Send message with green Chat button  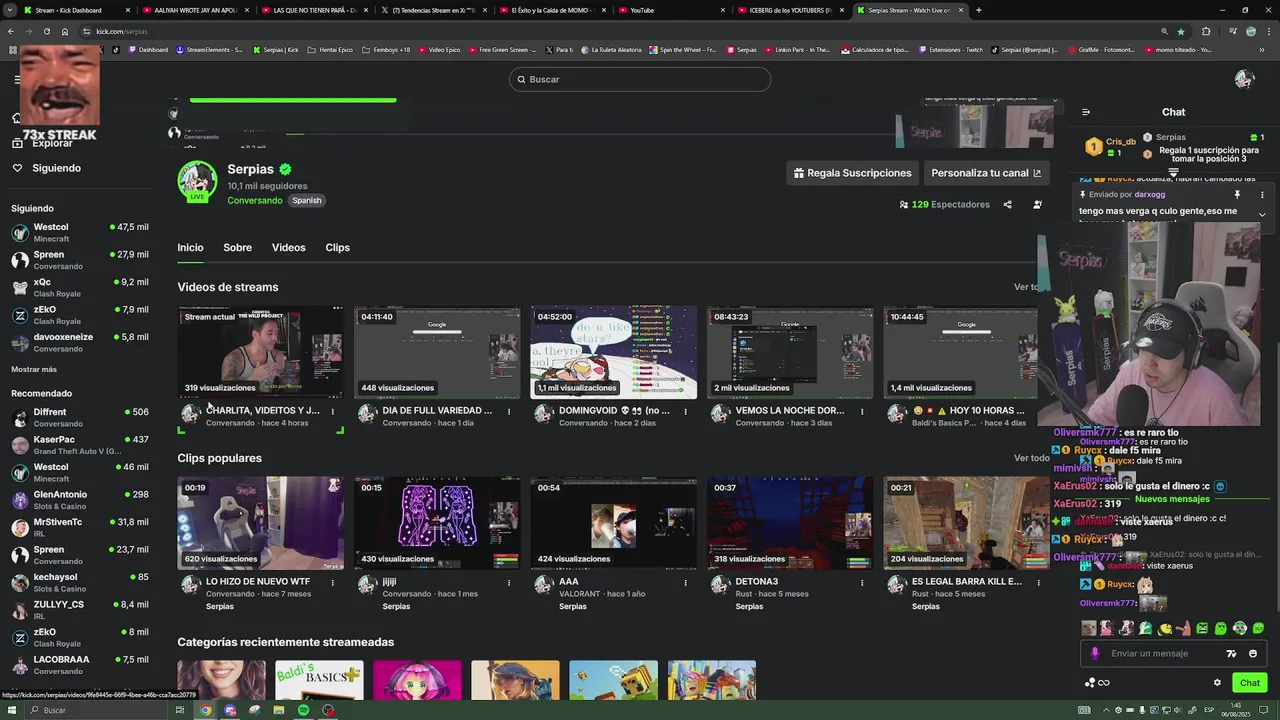[x=1250, y=683]
